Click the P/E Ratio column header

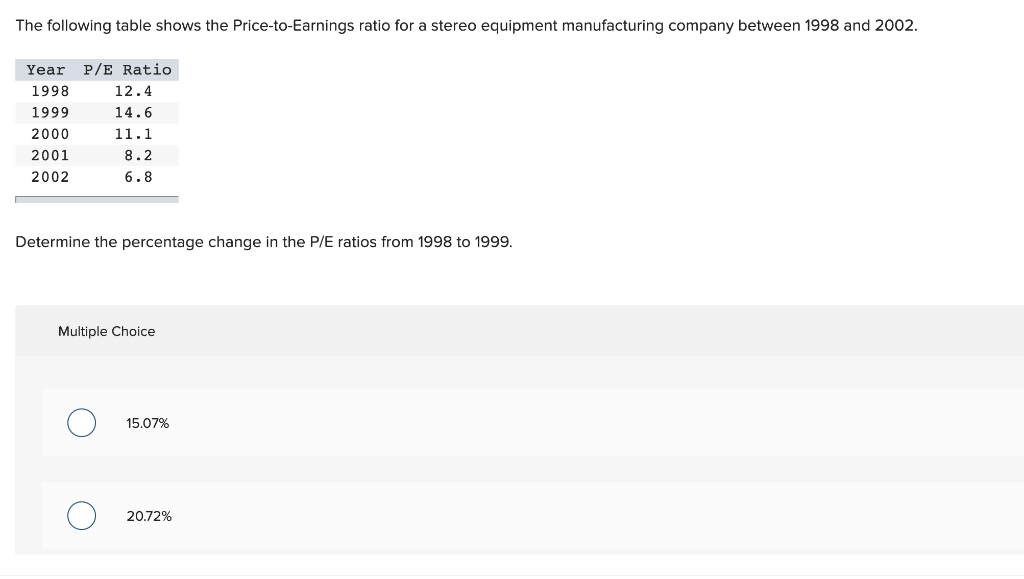pos(127,70)
